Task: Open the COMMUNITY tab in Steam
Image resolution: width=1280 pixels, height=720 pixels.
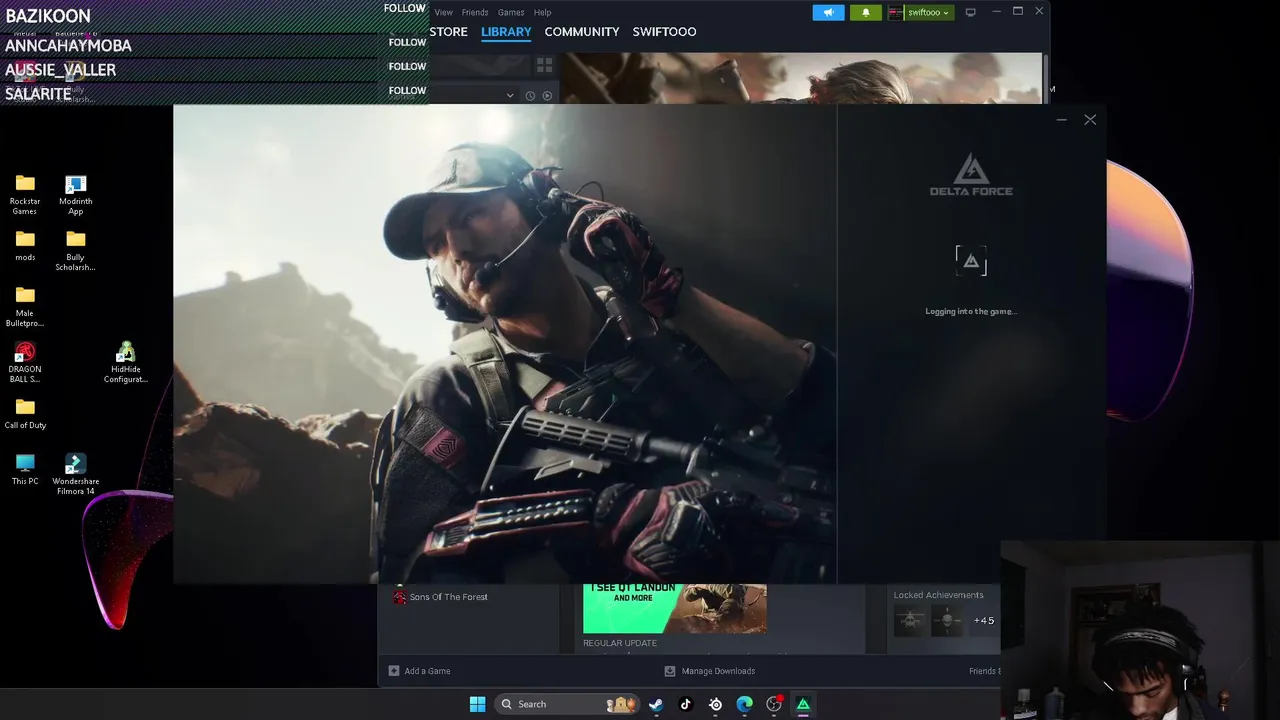Action: click(582, 32)
